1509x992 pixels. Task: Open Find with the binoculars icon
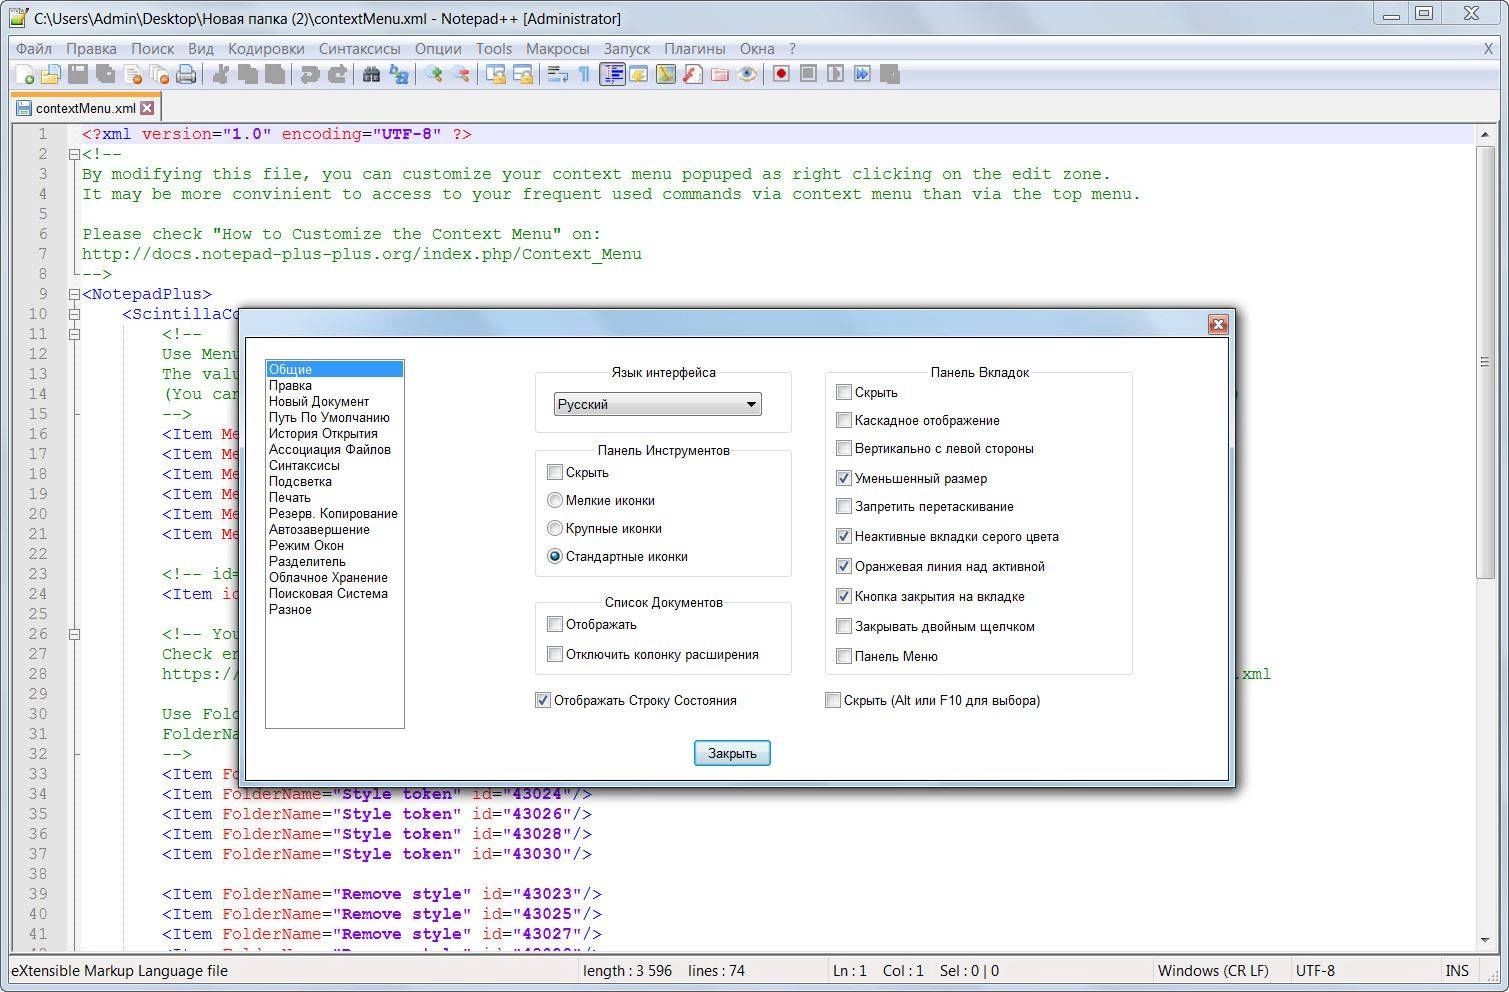(x=371, y=74)
